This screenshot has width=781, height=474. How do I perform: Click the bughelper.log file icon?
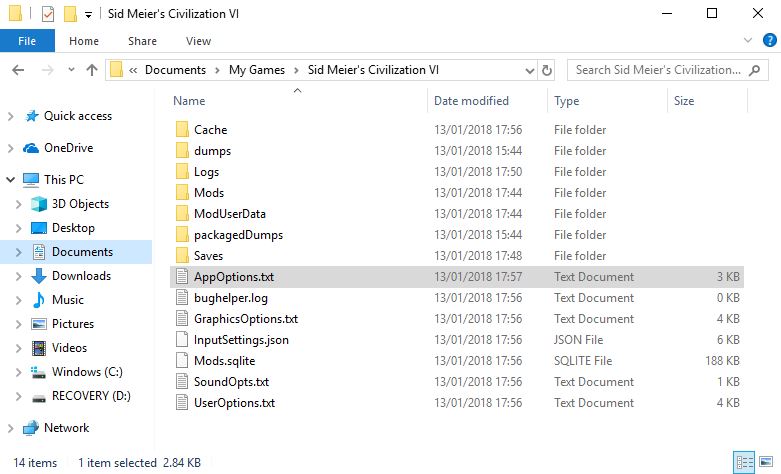pos(182,297)
